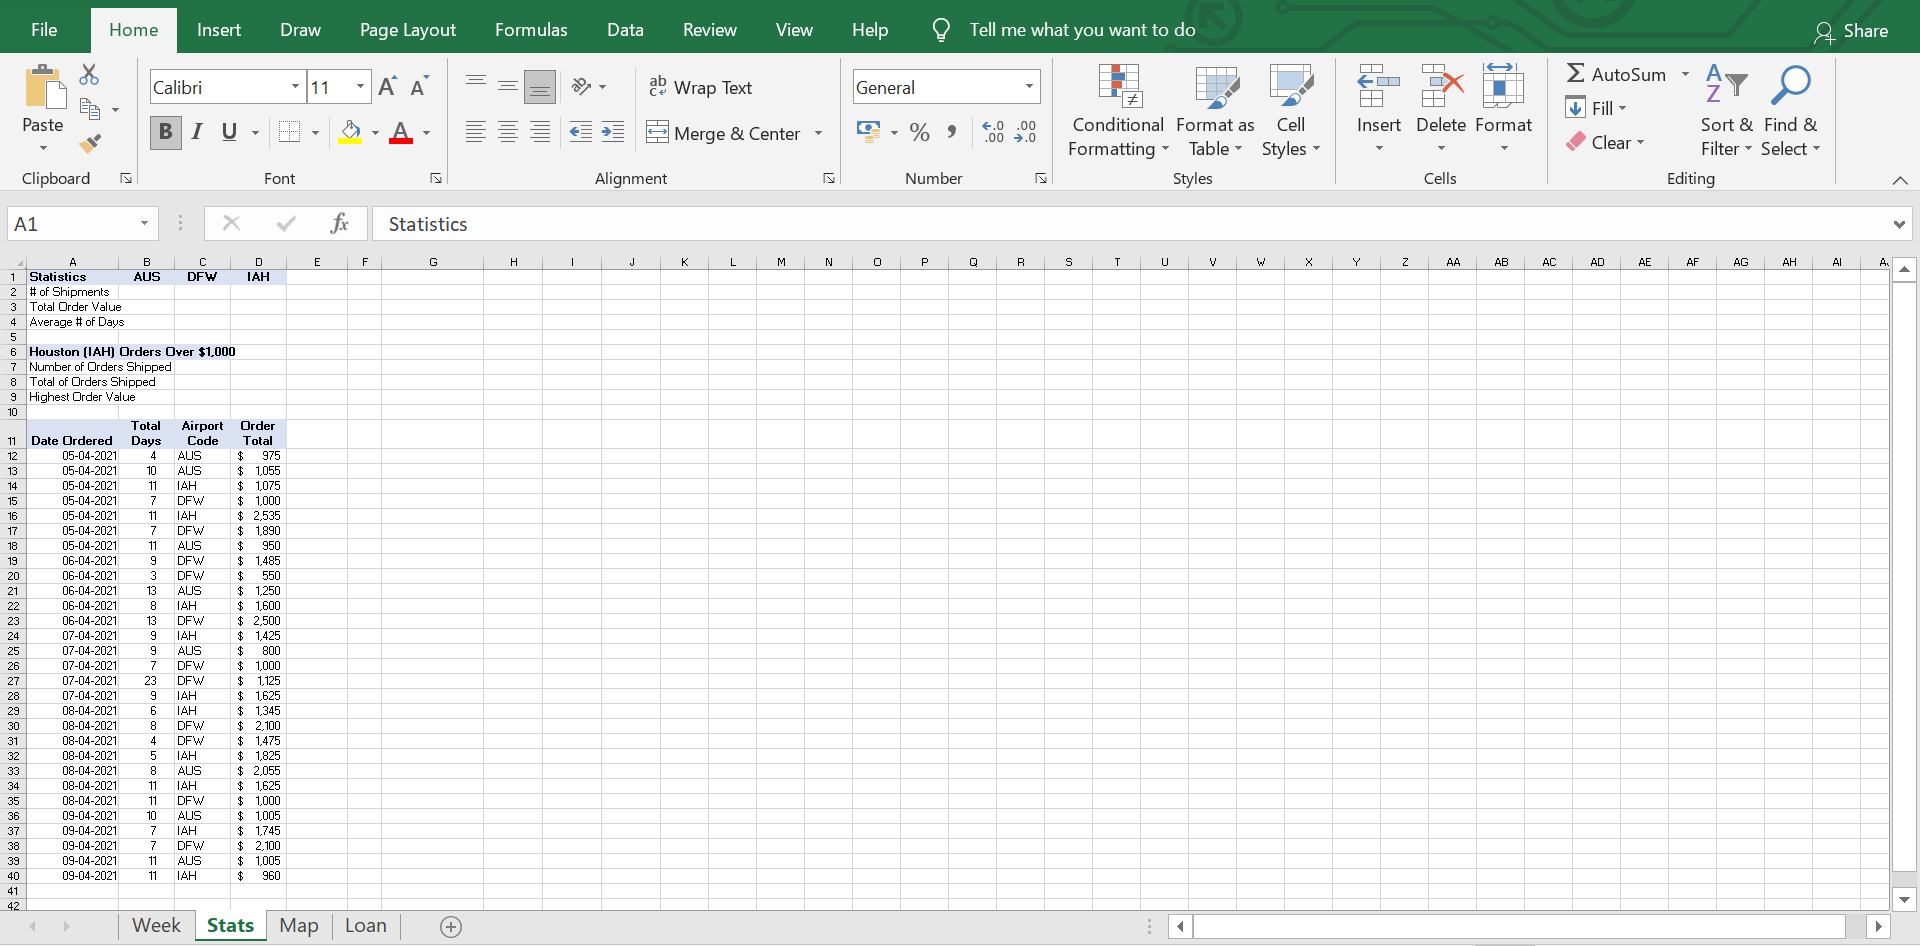Apply the yellow fill color
Viewport: 1920px width, 946px height.
tap(350, 132)
